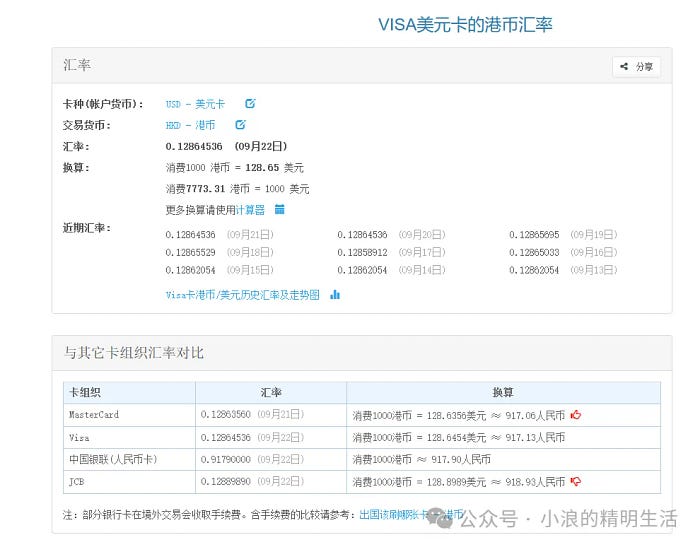Image resolution: width=700 pixels, height=547 pixels.
Task: Edit card type icon next to USD 美元卡
Action: coord(250,104)
